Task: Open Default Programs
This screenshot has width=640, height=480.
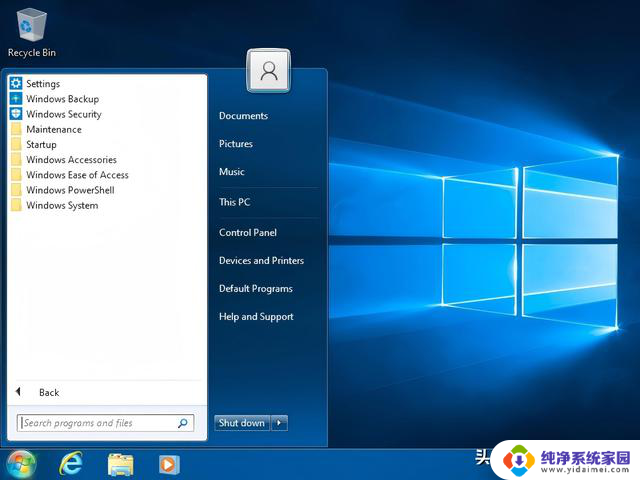Action: (256, 289)
